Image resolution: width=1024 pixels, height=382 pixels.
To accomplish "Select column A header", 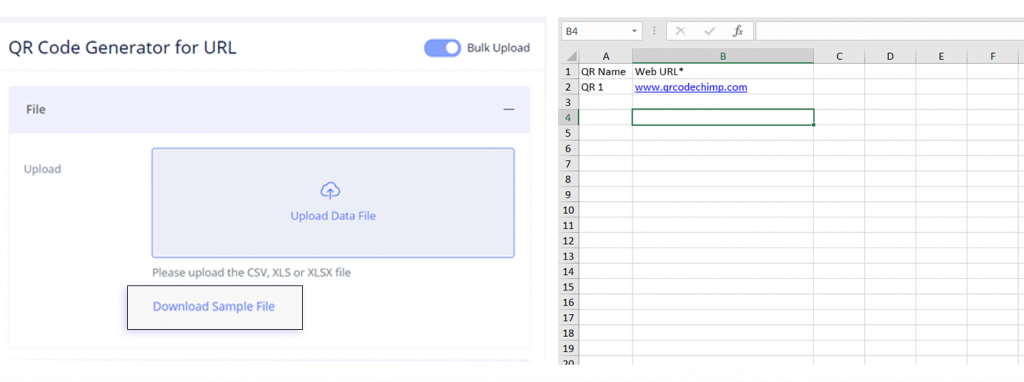I will (x=606, y=57).
